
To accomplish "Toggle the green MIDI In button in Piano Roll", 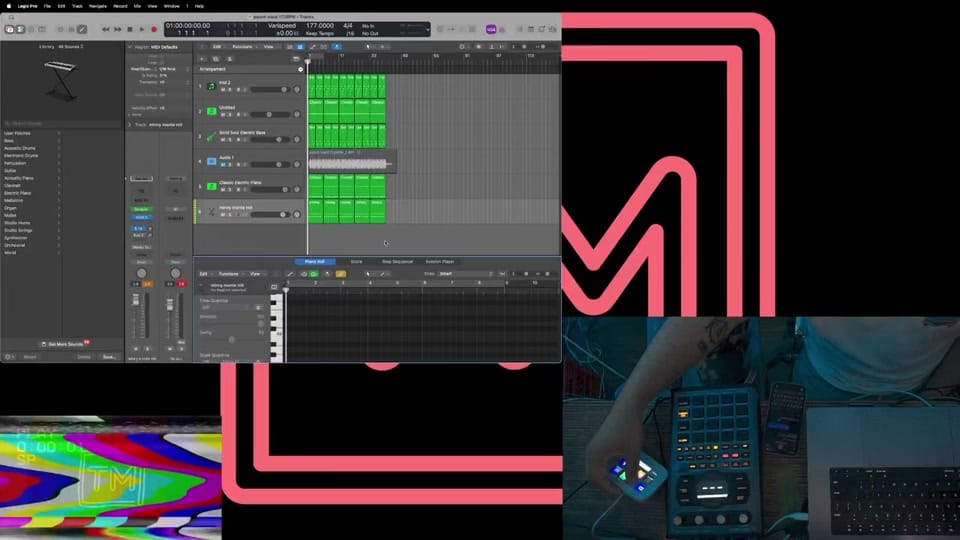I will click(x=314, y=274).
